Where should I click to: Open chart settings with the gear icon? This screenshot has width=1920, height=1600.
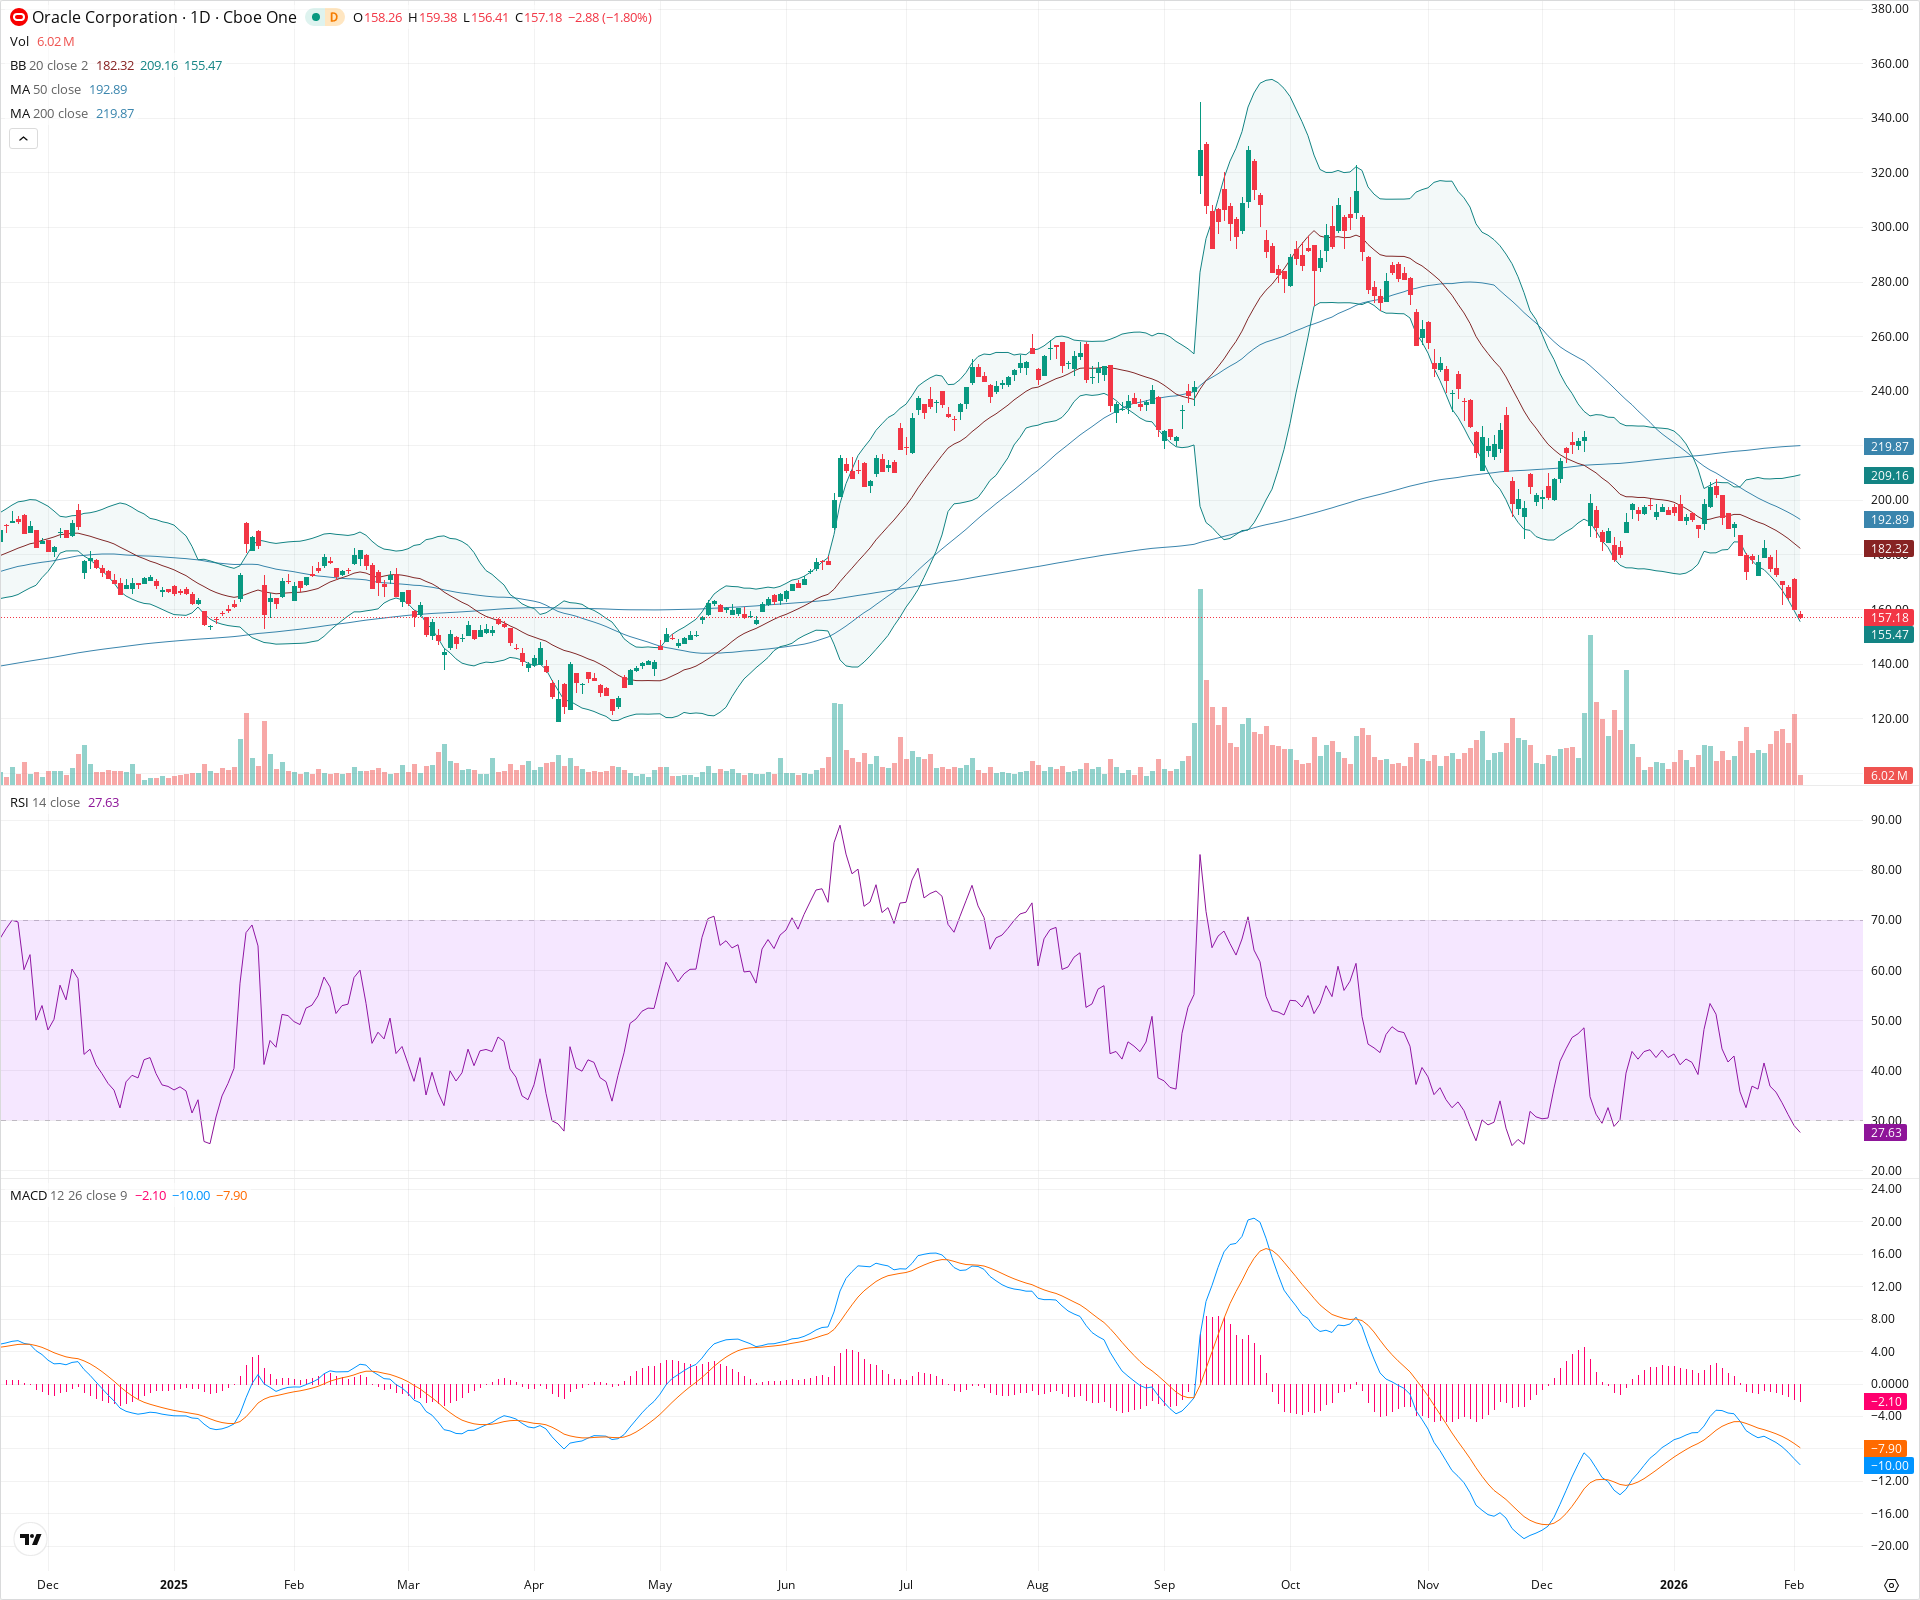click(1890, 1585)
